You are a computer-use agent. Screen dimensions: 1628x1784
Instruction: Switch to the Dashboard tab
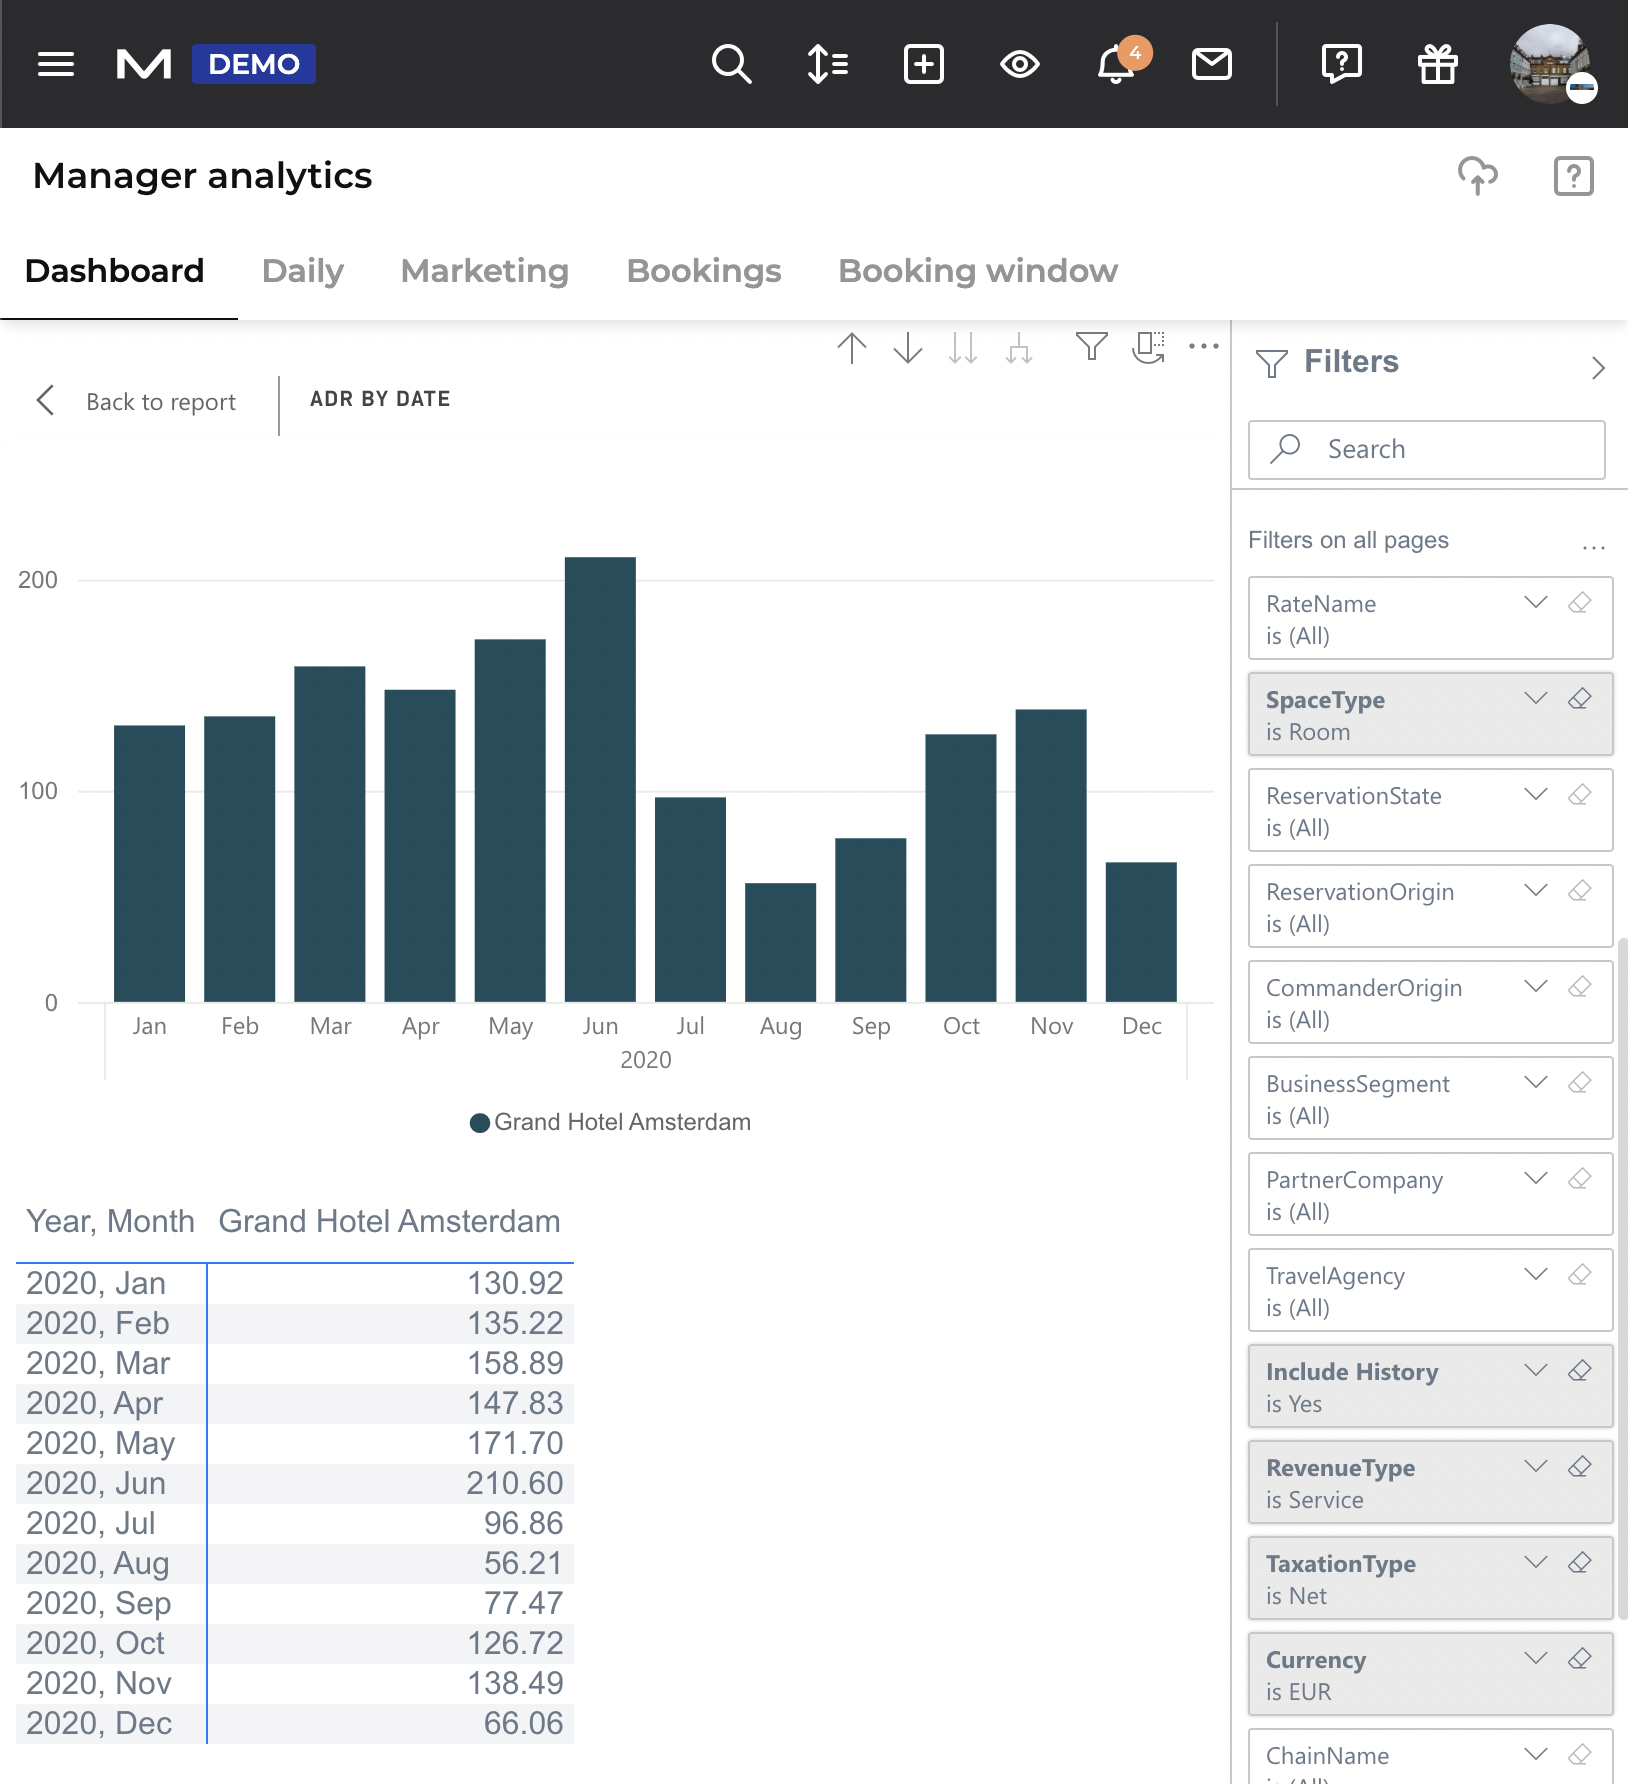point(115,271)
